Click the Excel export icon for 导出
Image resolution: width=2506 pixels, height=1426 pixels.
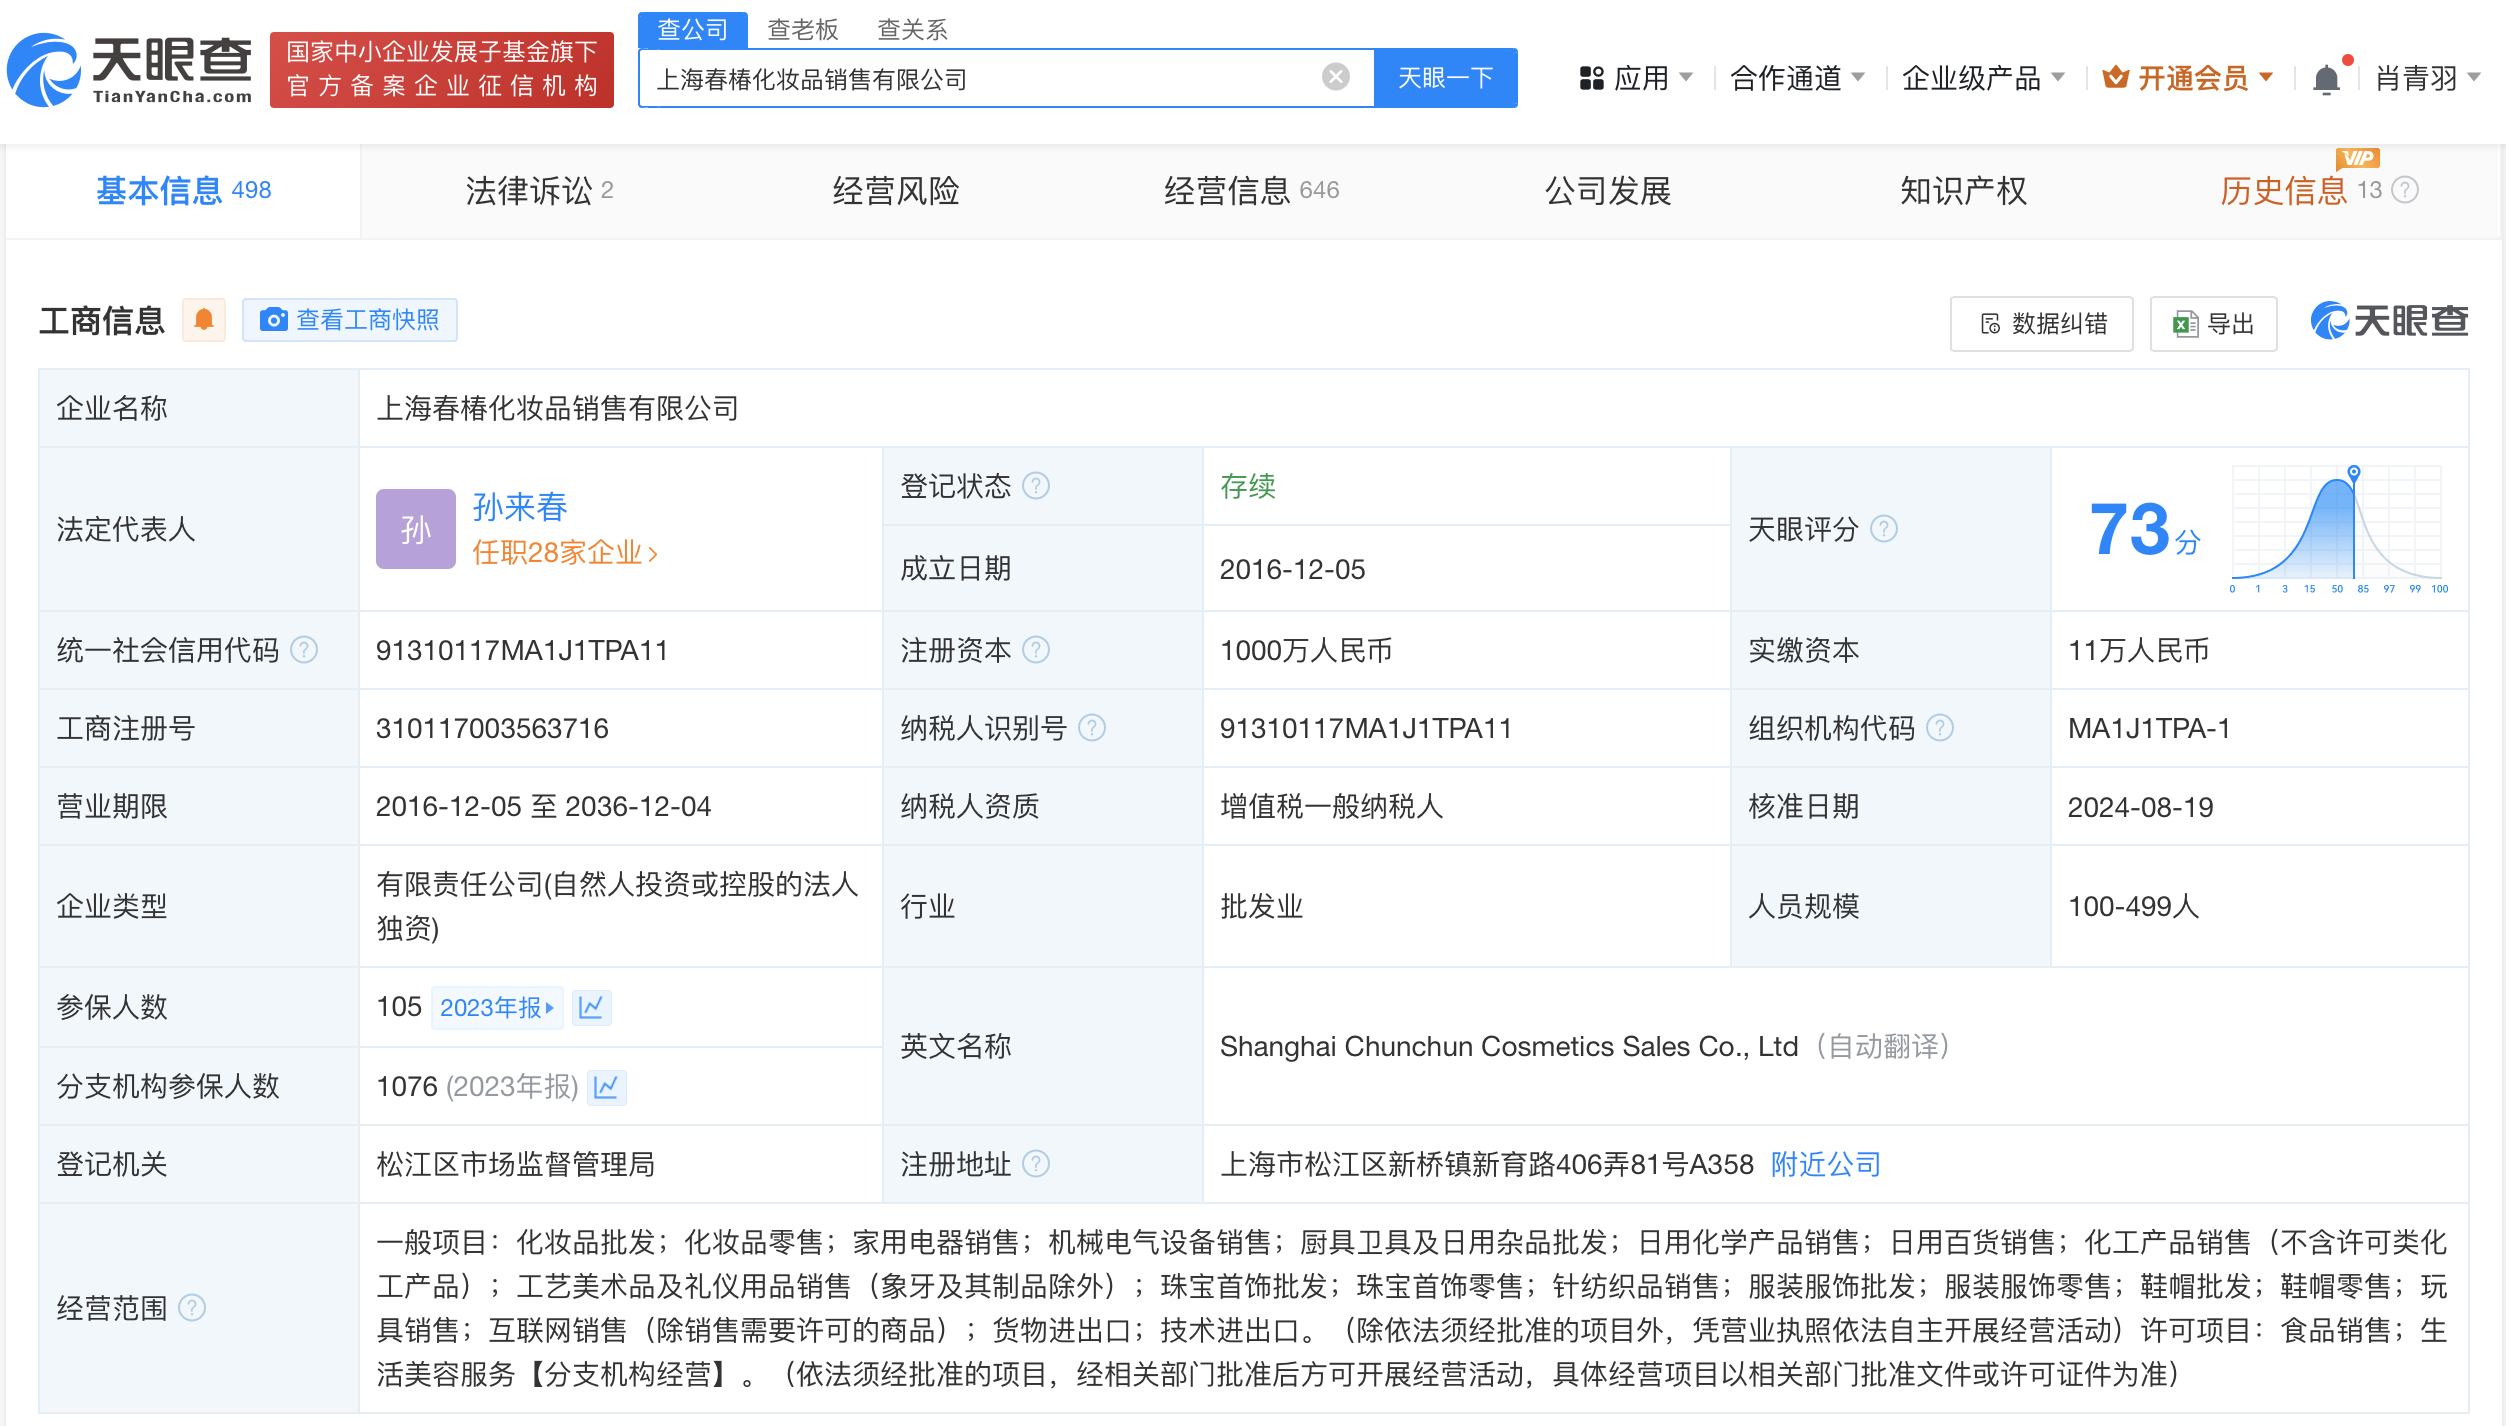[x=2182, y=323]
